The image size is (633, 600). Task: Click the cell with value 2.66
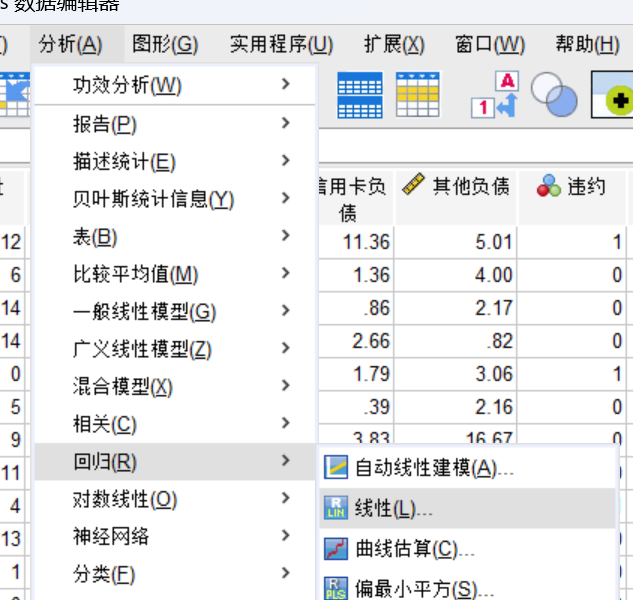[355, 341]
